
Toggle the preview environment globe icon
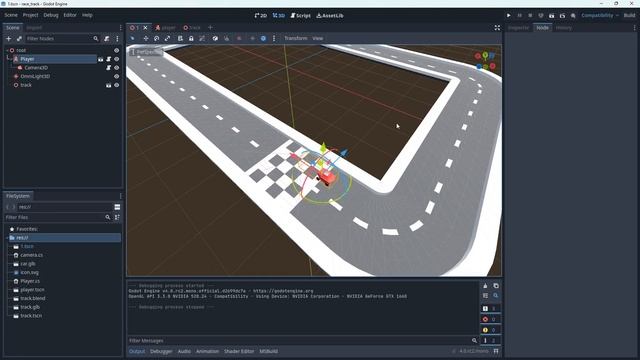point(263,38)
